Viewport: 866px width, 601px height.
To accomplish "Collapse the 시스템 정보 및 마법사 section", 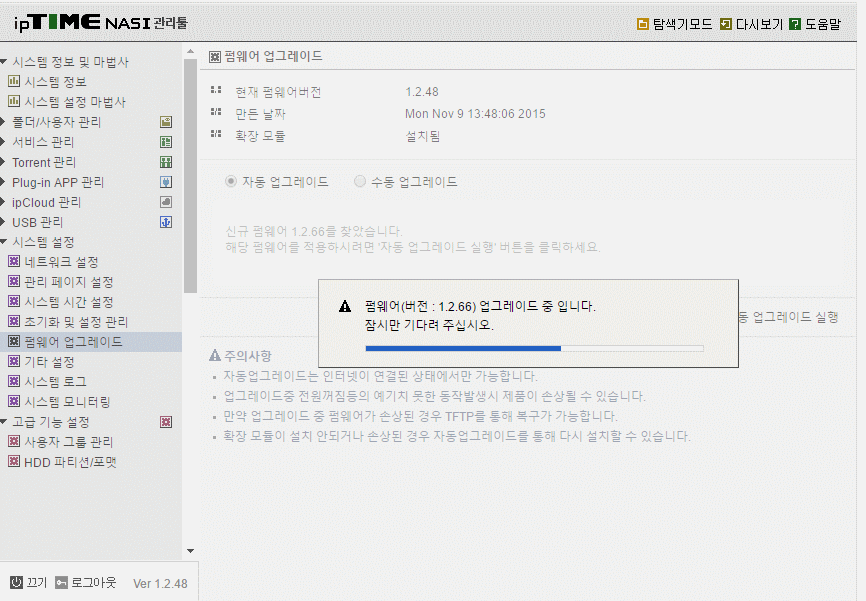I will click(3, 61).
